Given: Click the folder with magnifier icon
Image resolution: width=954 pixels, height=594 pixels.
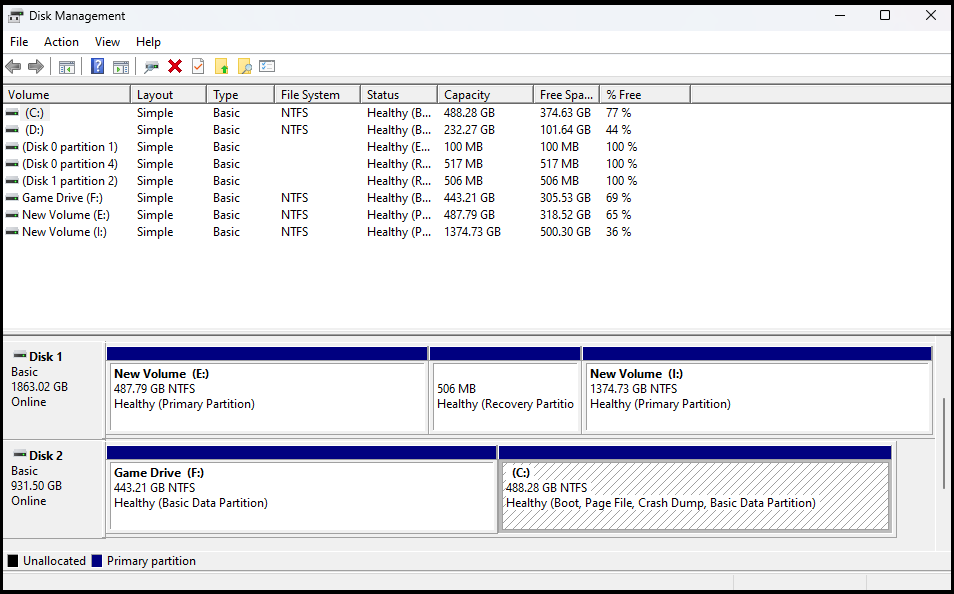Looking at the screenshot, I should [x=244, y=66].
